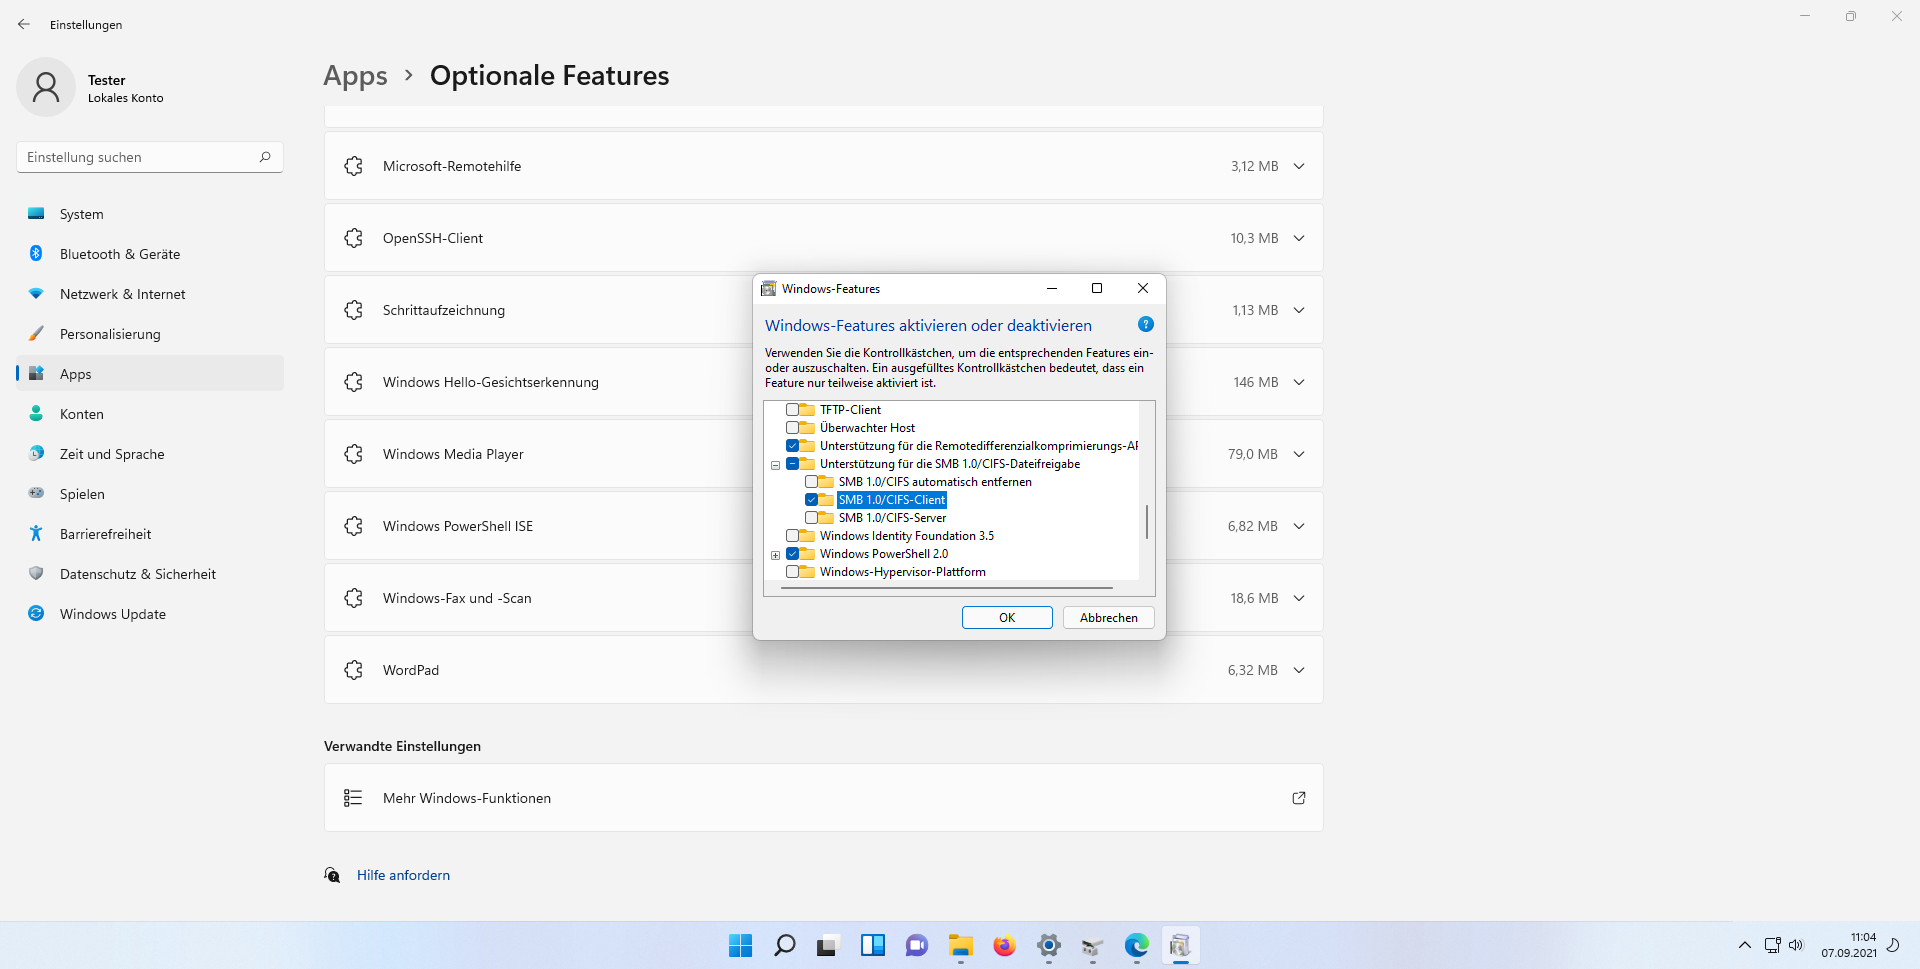This screenshot has width=1920, height=969.
Task: Expand the Windows PowerShell 2.0 tree node
Action: (x=775, y=555)
